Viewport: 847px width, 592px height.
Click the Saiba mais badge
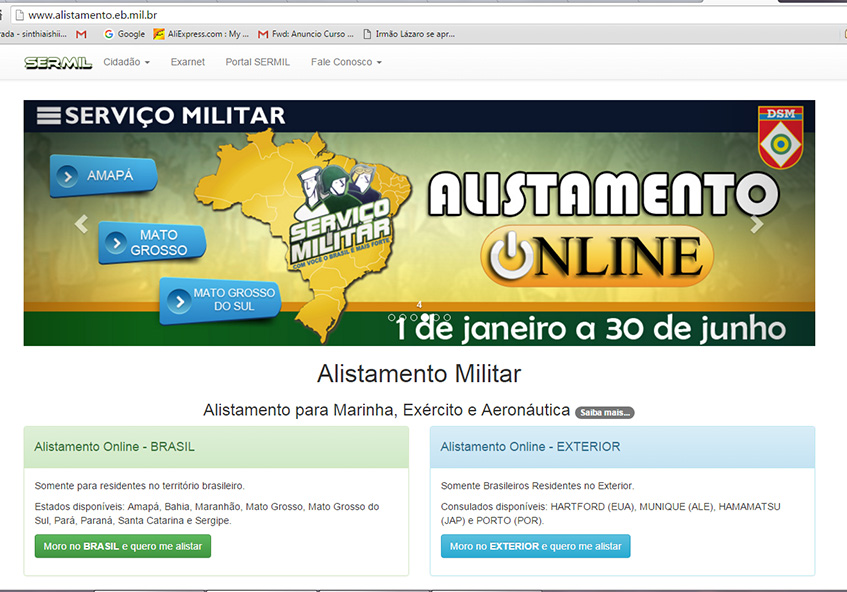pyautogui.click(x=604, y=412)
